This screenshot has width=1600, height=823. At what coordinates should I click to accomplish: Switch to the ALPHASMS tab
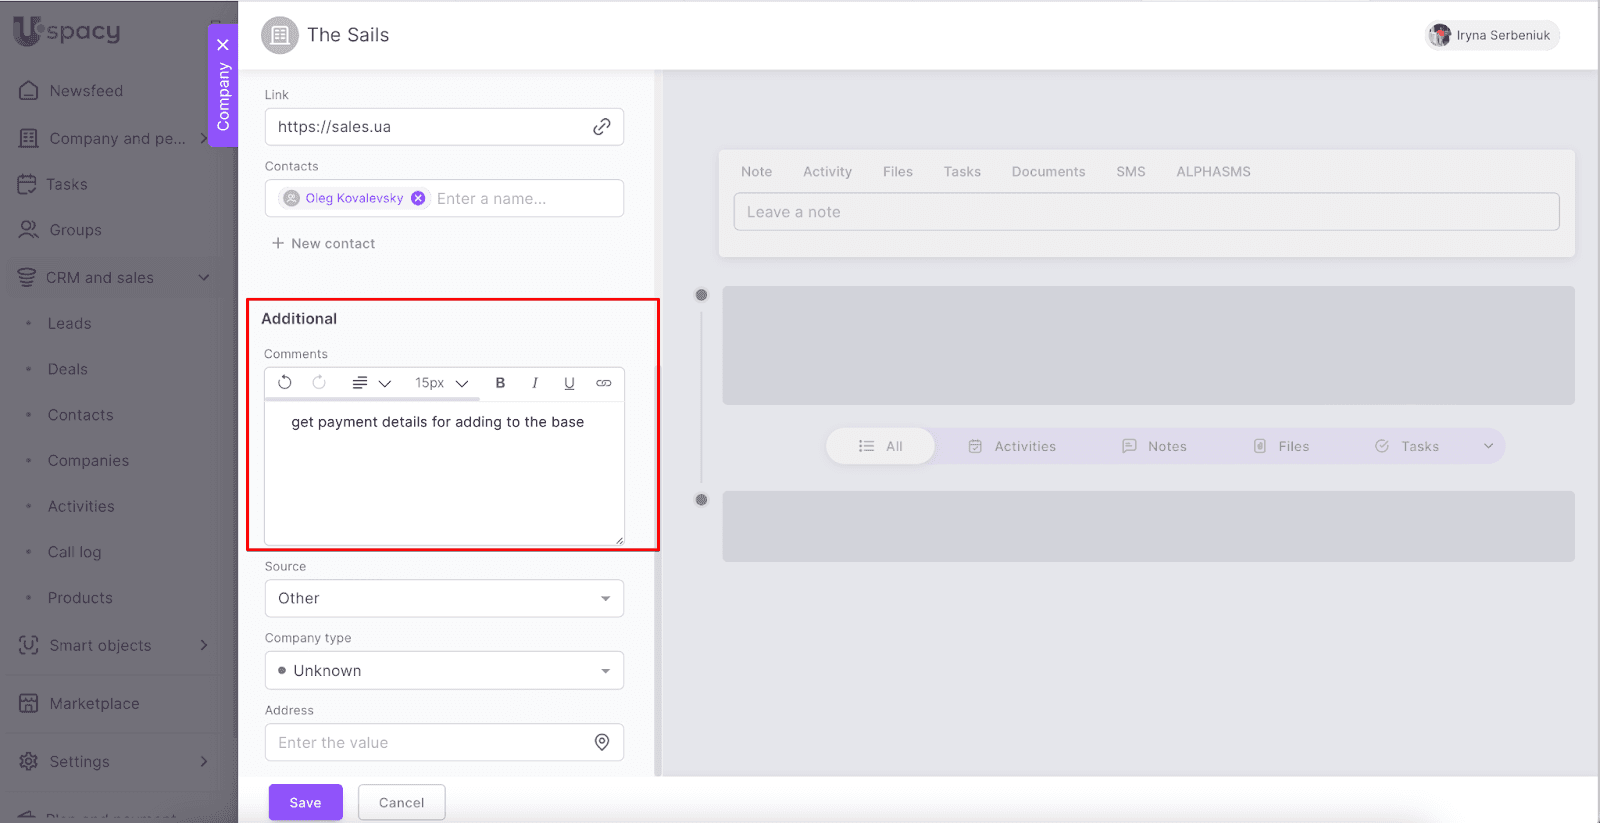pos(1213,172)
